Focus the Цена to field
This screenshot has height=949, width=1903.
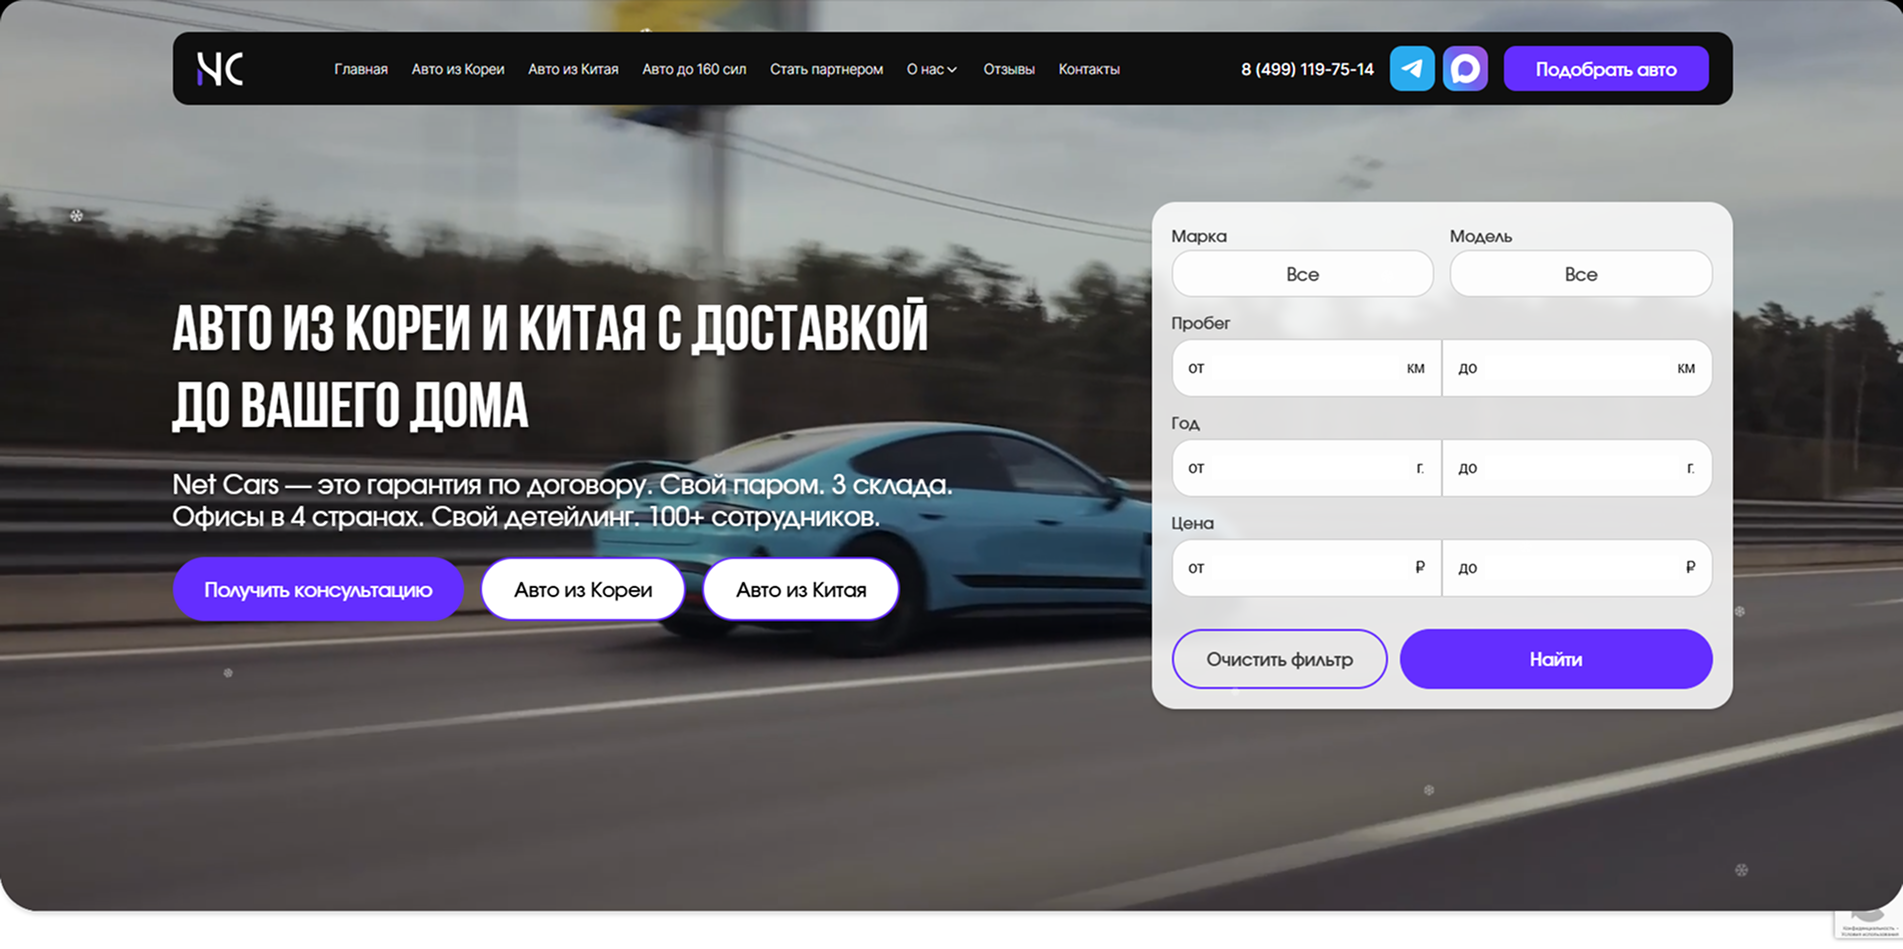[1577, 568]
